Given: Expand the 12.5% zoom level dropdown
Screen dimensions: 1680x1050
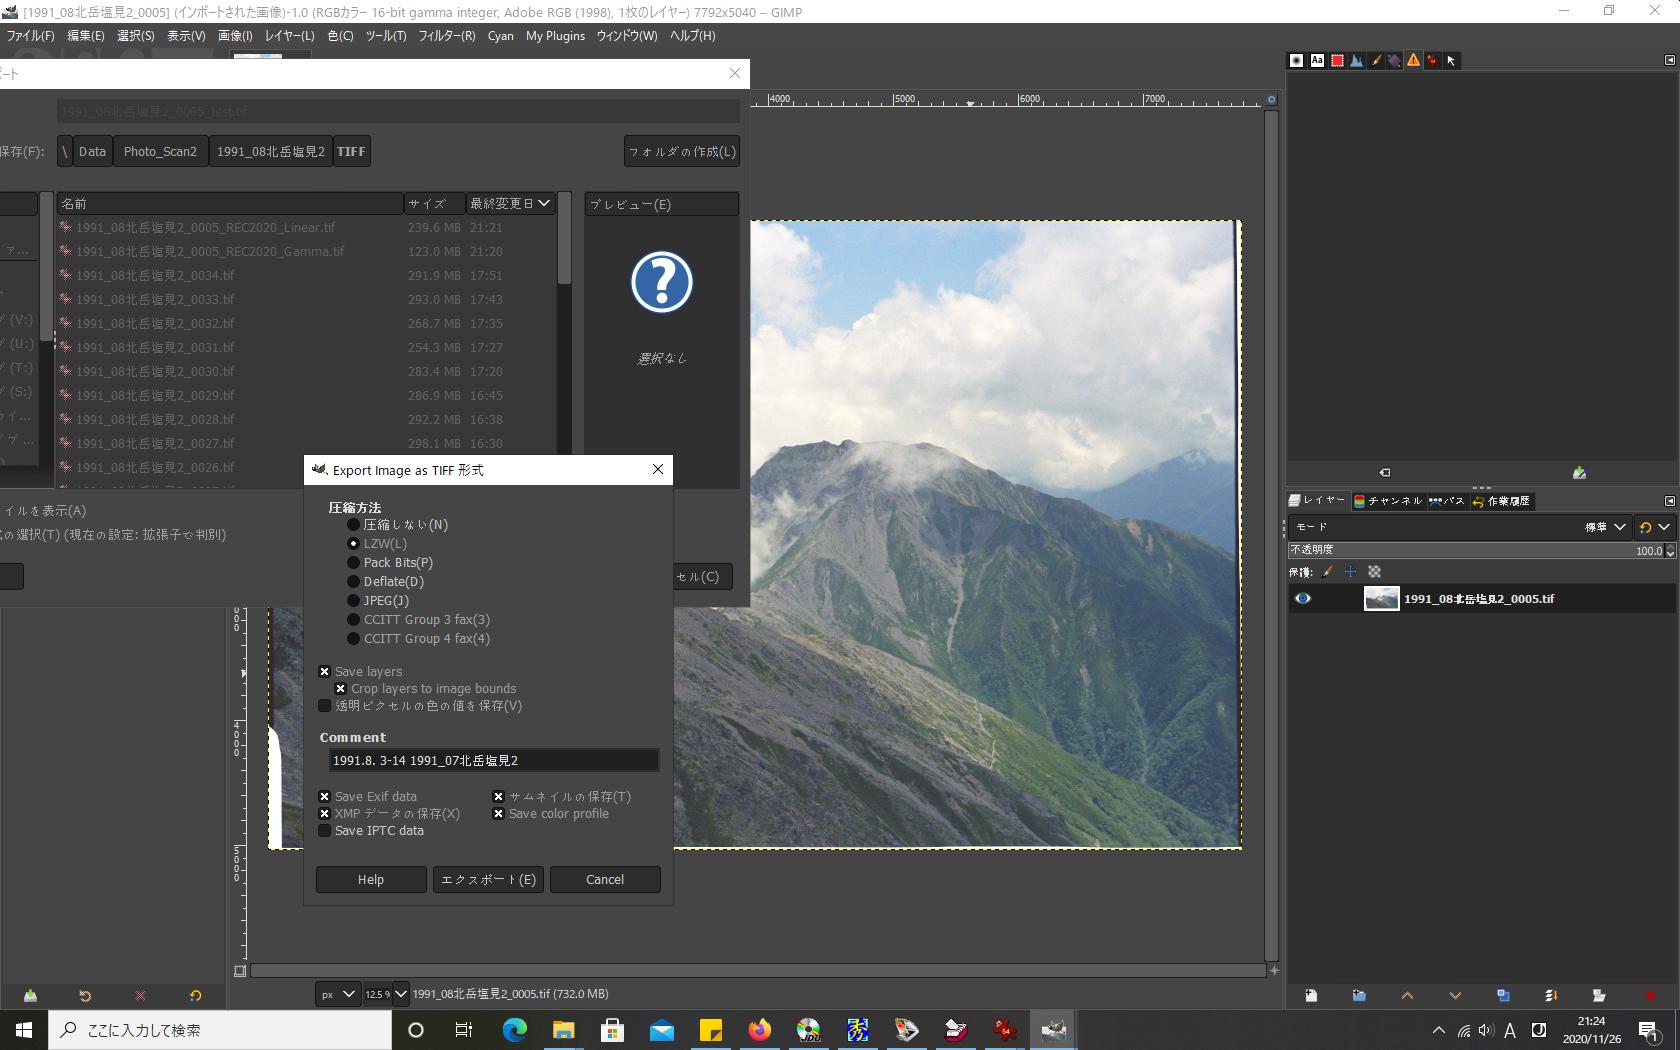Looking at the screenshot, I should (x=400, y=994).
